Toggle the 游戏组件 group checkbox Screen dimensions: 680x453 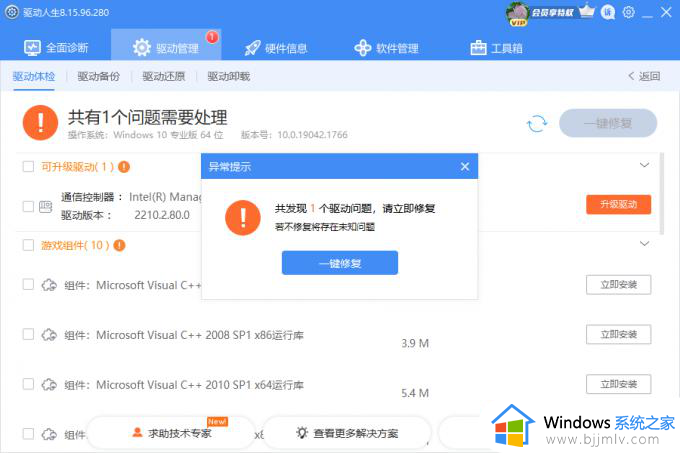28,245
